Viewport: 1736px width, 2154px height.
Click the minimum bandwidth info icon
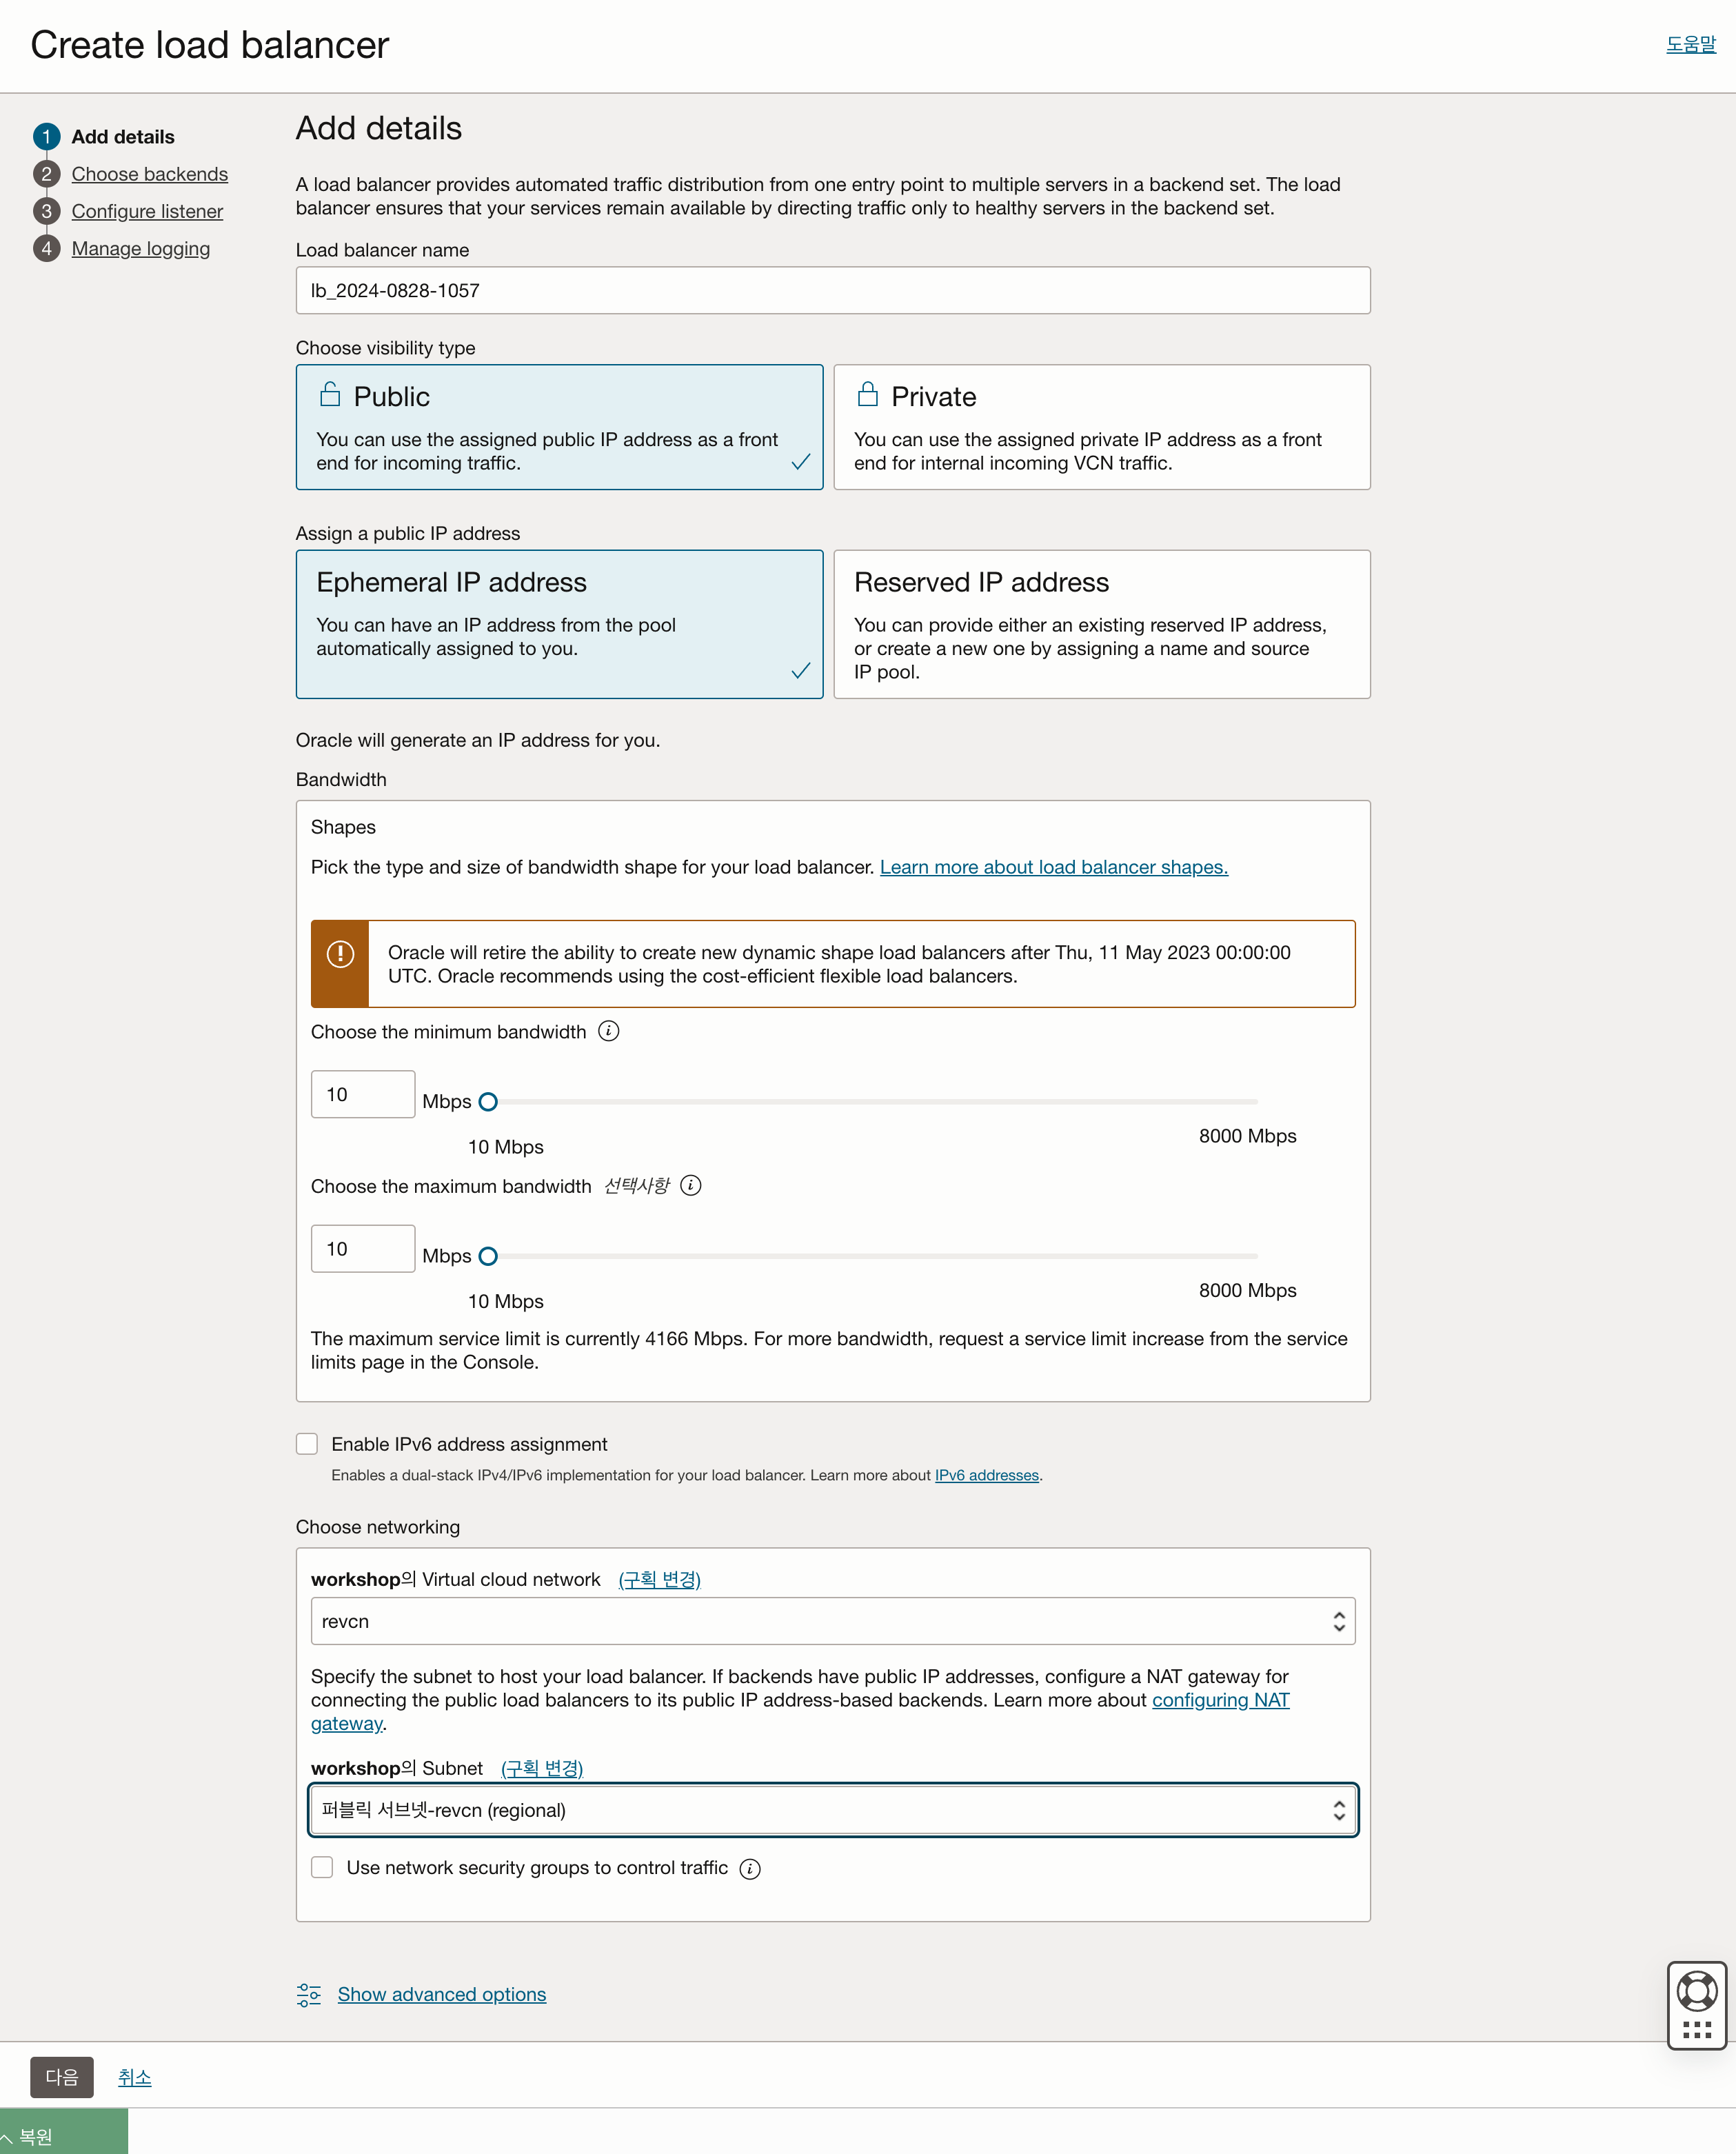pyautogui.click(x=608, y=1031)
